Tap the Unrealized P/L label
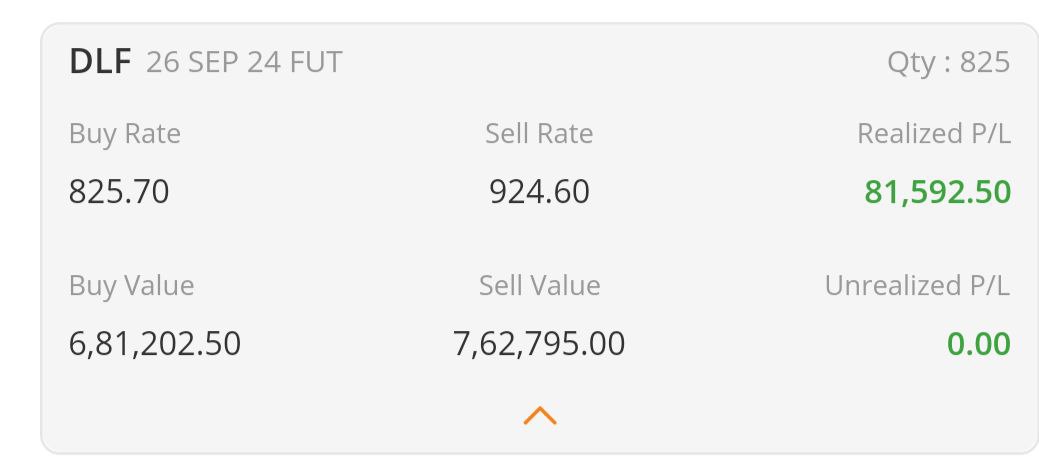This screenshot has height=473, width=1039. pyautogui.click(x=917, y=286)
